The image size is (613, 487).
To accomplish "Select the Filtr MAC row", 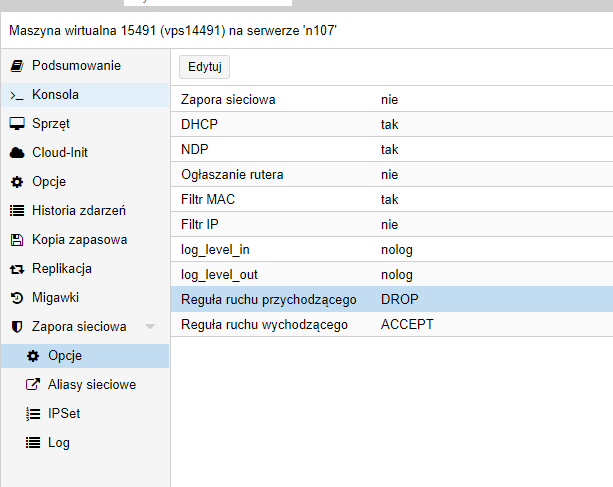I will coord(390,200).
